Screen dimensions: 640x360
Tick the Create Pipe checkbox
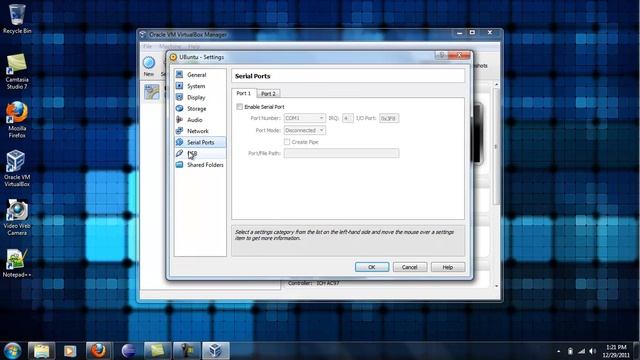287,142
